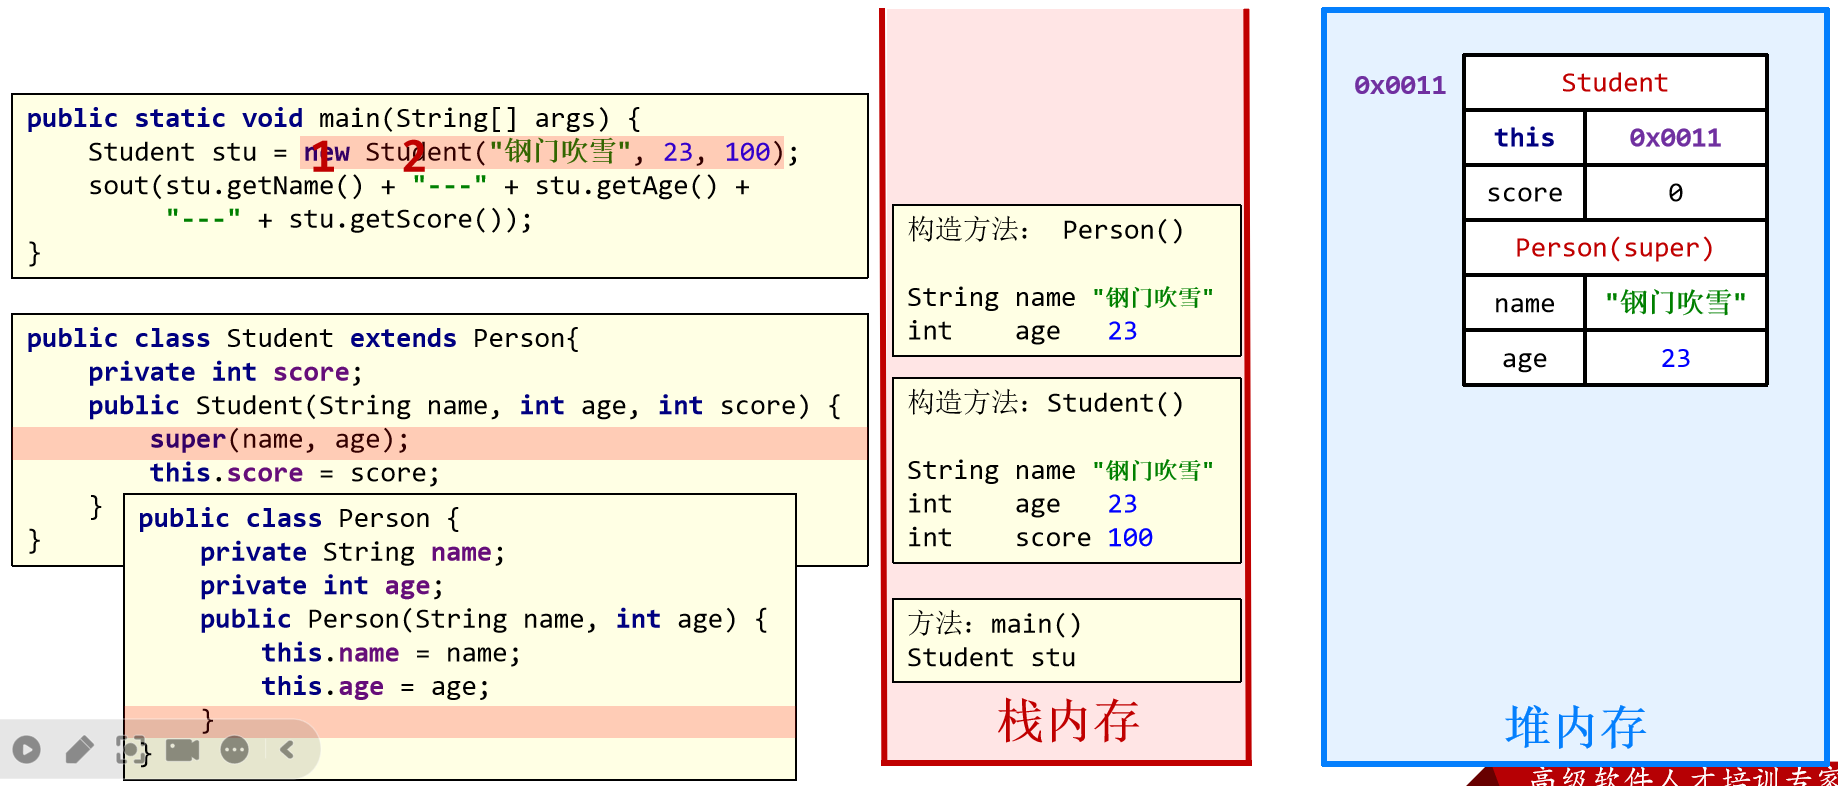Viewport: 1838px width, 786px height.
Task: Click the 'sout(stu.getName()' code line
Action: click(x=419, y=186)
